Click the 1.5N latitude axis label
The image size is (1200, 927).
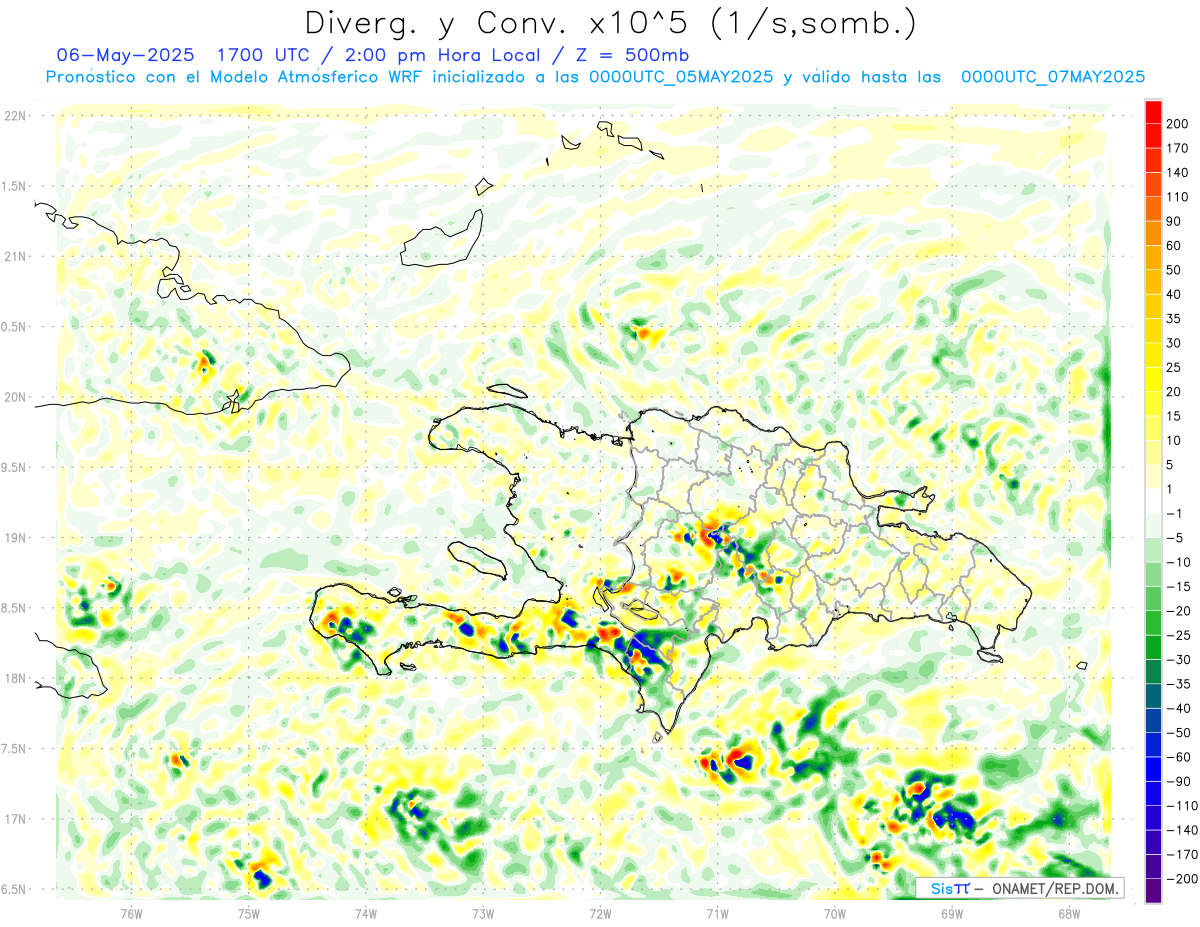coord(14,186)
